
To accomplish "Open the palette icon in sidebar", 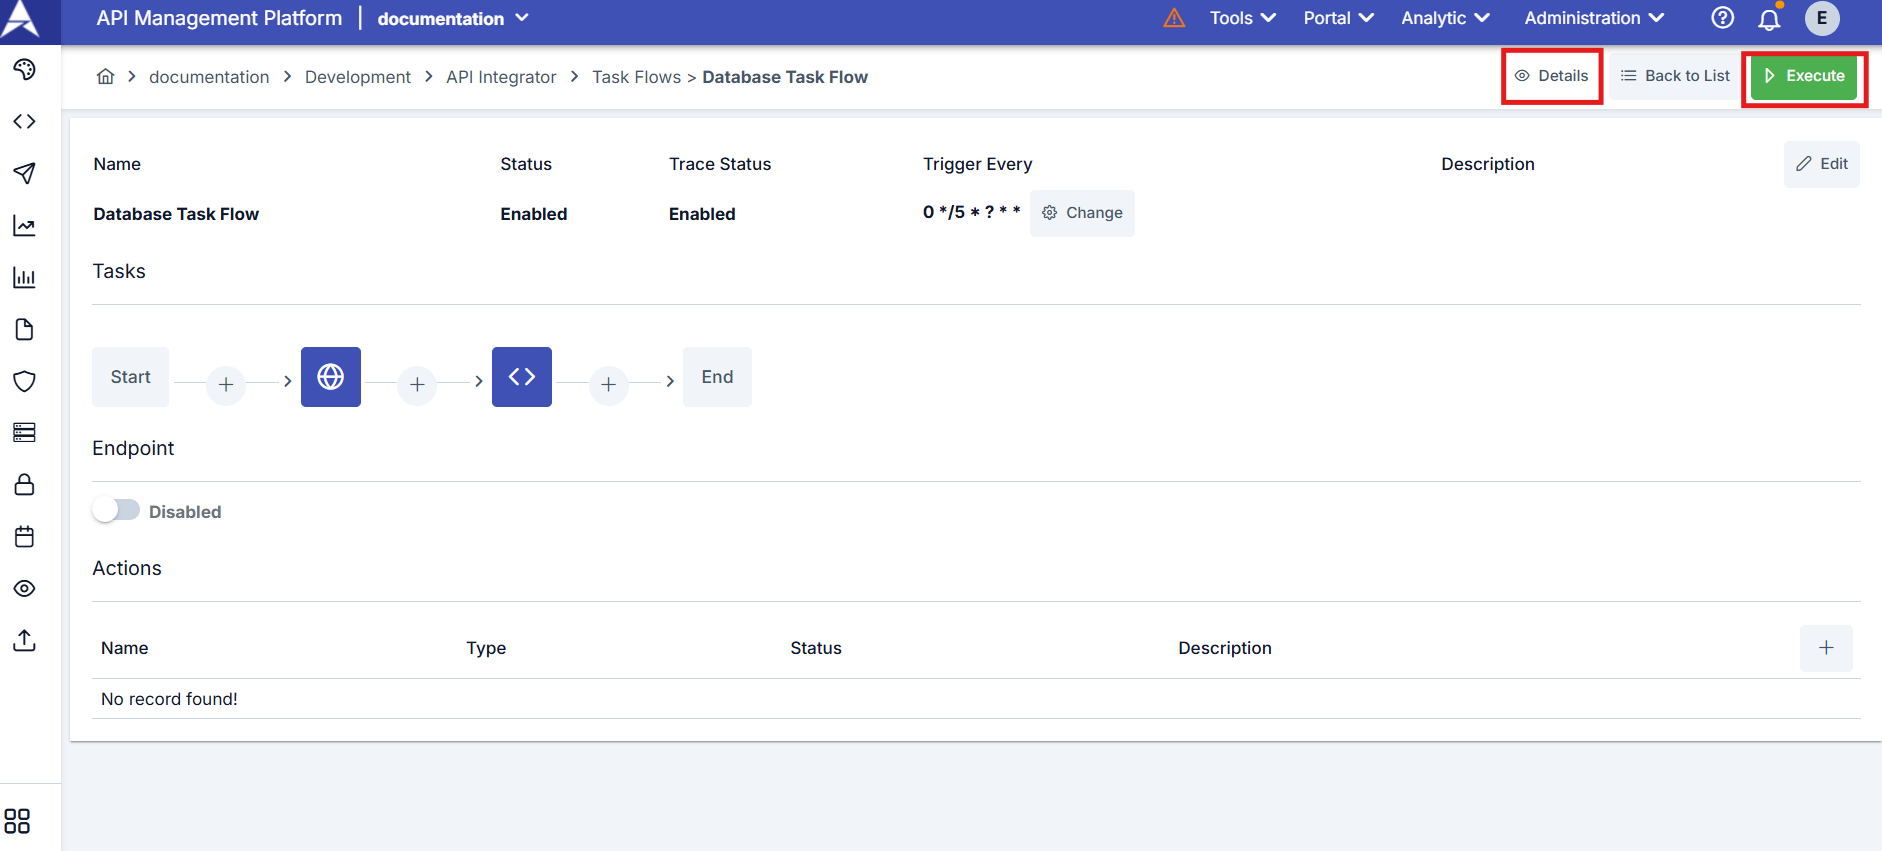I will click(25, 69).
